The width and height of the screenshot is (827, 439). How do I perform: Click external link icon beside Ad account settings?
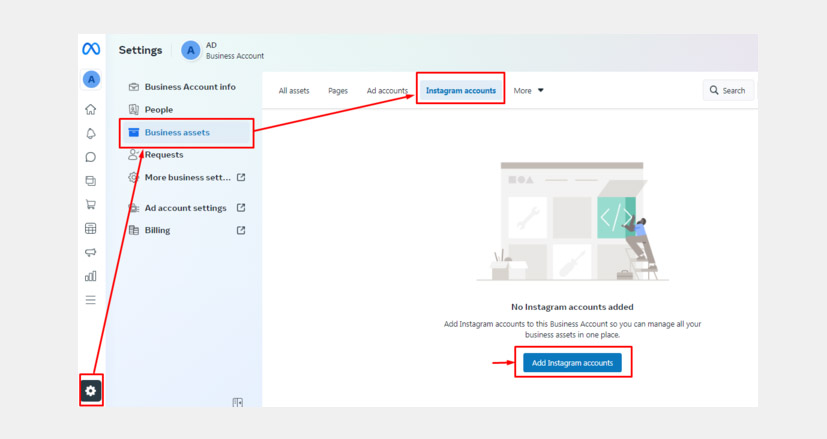pyautogui.click(x=241, y=208)
